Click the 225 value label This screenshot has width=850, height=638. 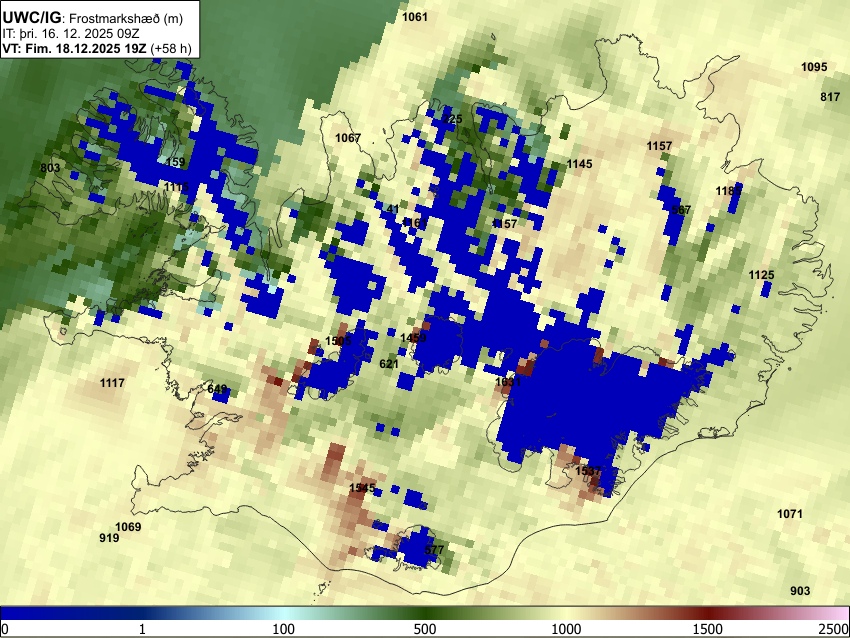click(453, 119)
